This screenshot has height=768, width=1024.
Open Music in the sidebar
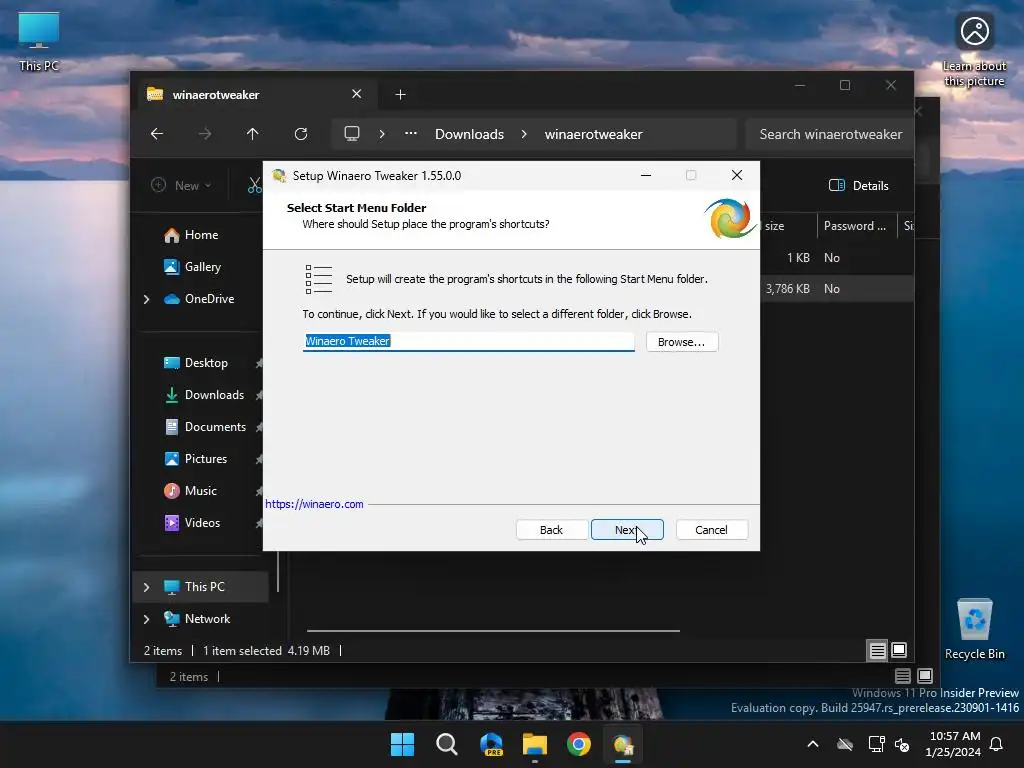pyautogui.click(x=200, y=490)
